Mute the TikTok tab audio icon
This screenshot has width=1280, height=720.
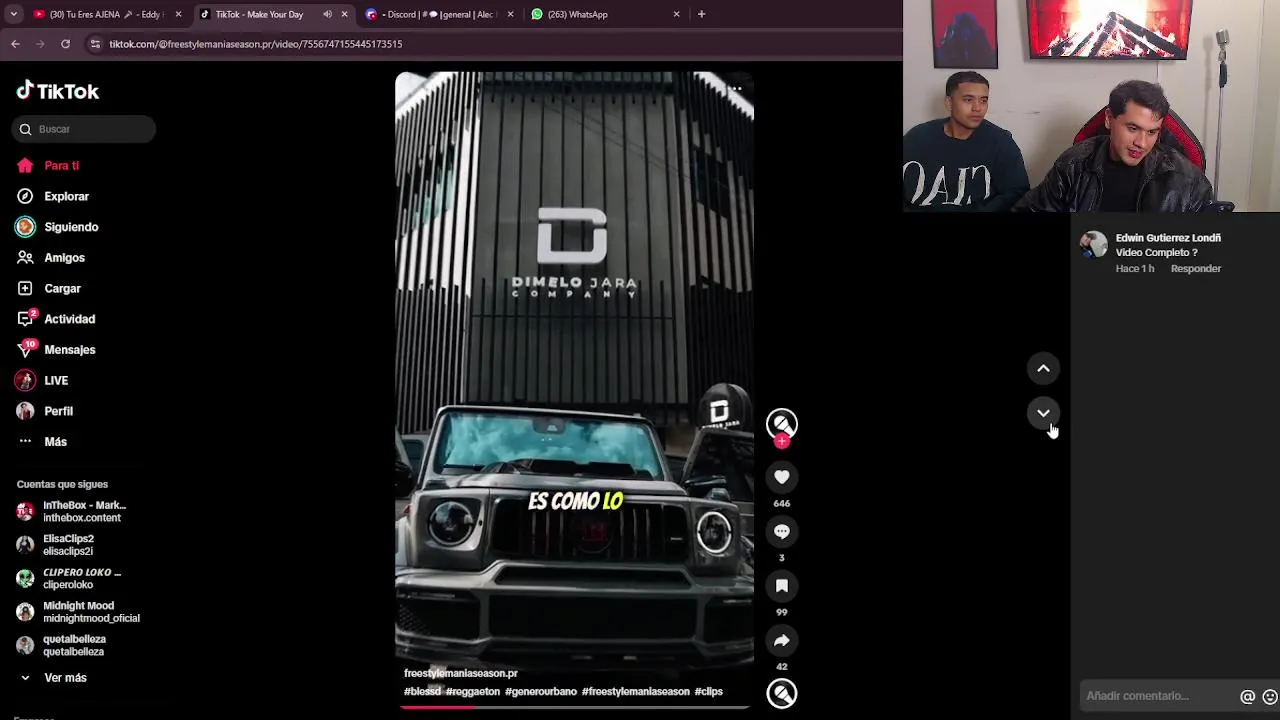[327, 15]
